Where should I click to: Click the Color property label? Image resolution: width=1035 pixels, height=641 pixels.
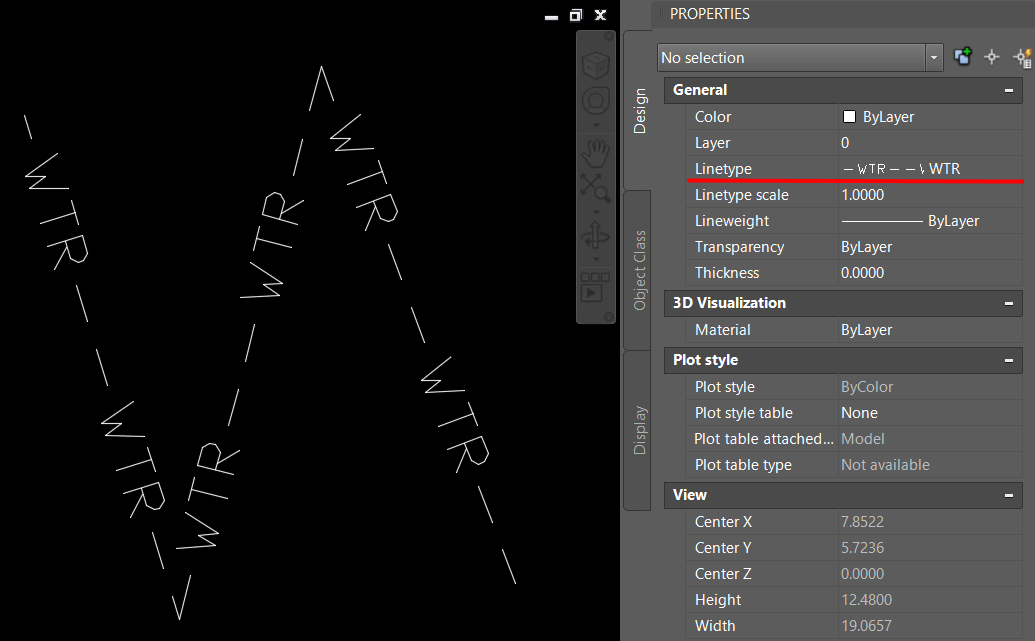click(x=713, y=117)
